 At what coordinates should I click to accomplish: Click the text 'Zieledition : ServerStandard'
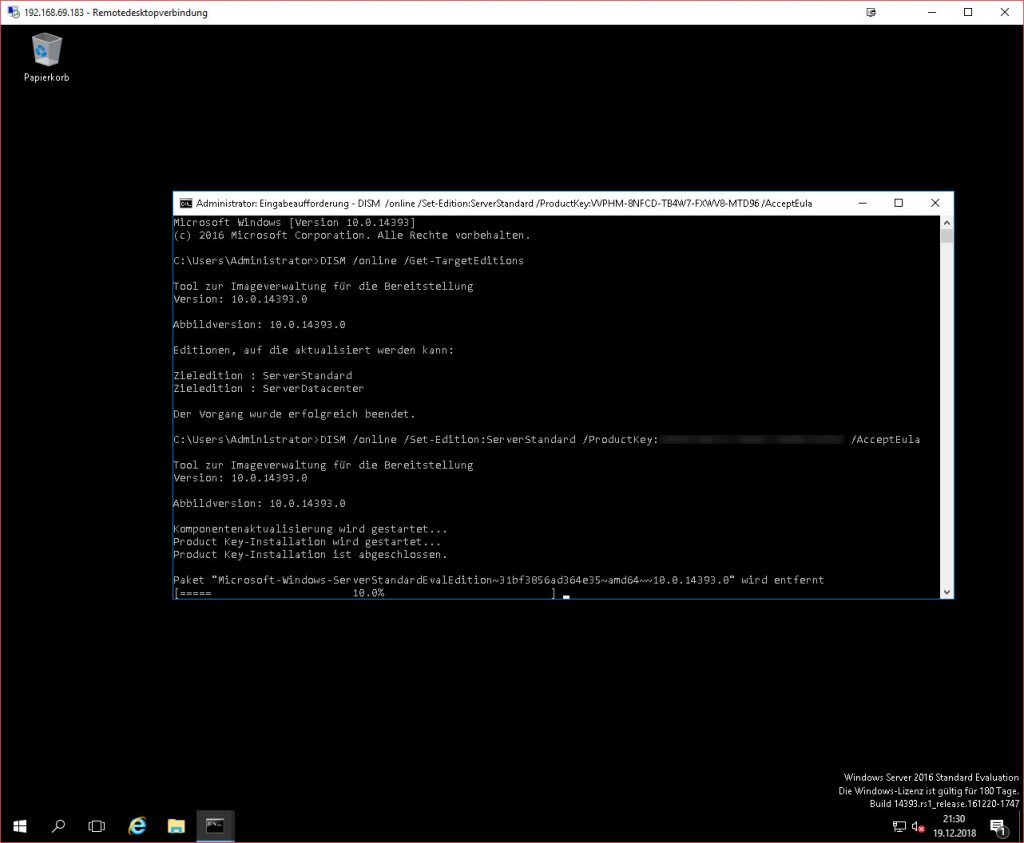click(263, 375)
